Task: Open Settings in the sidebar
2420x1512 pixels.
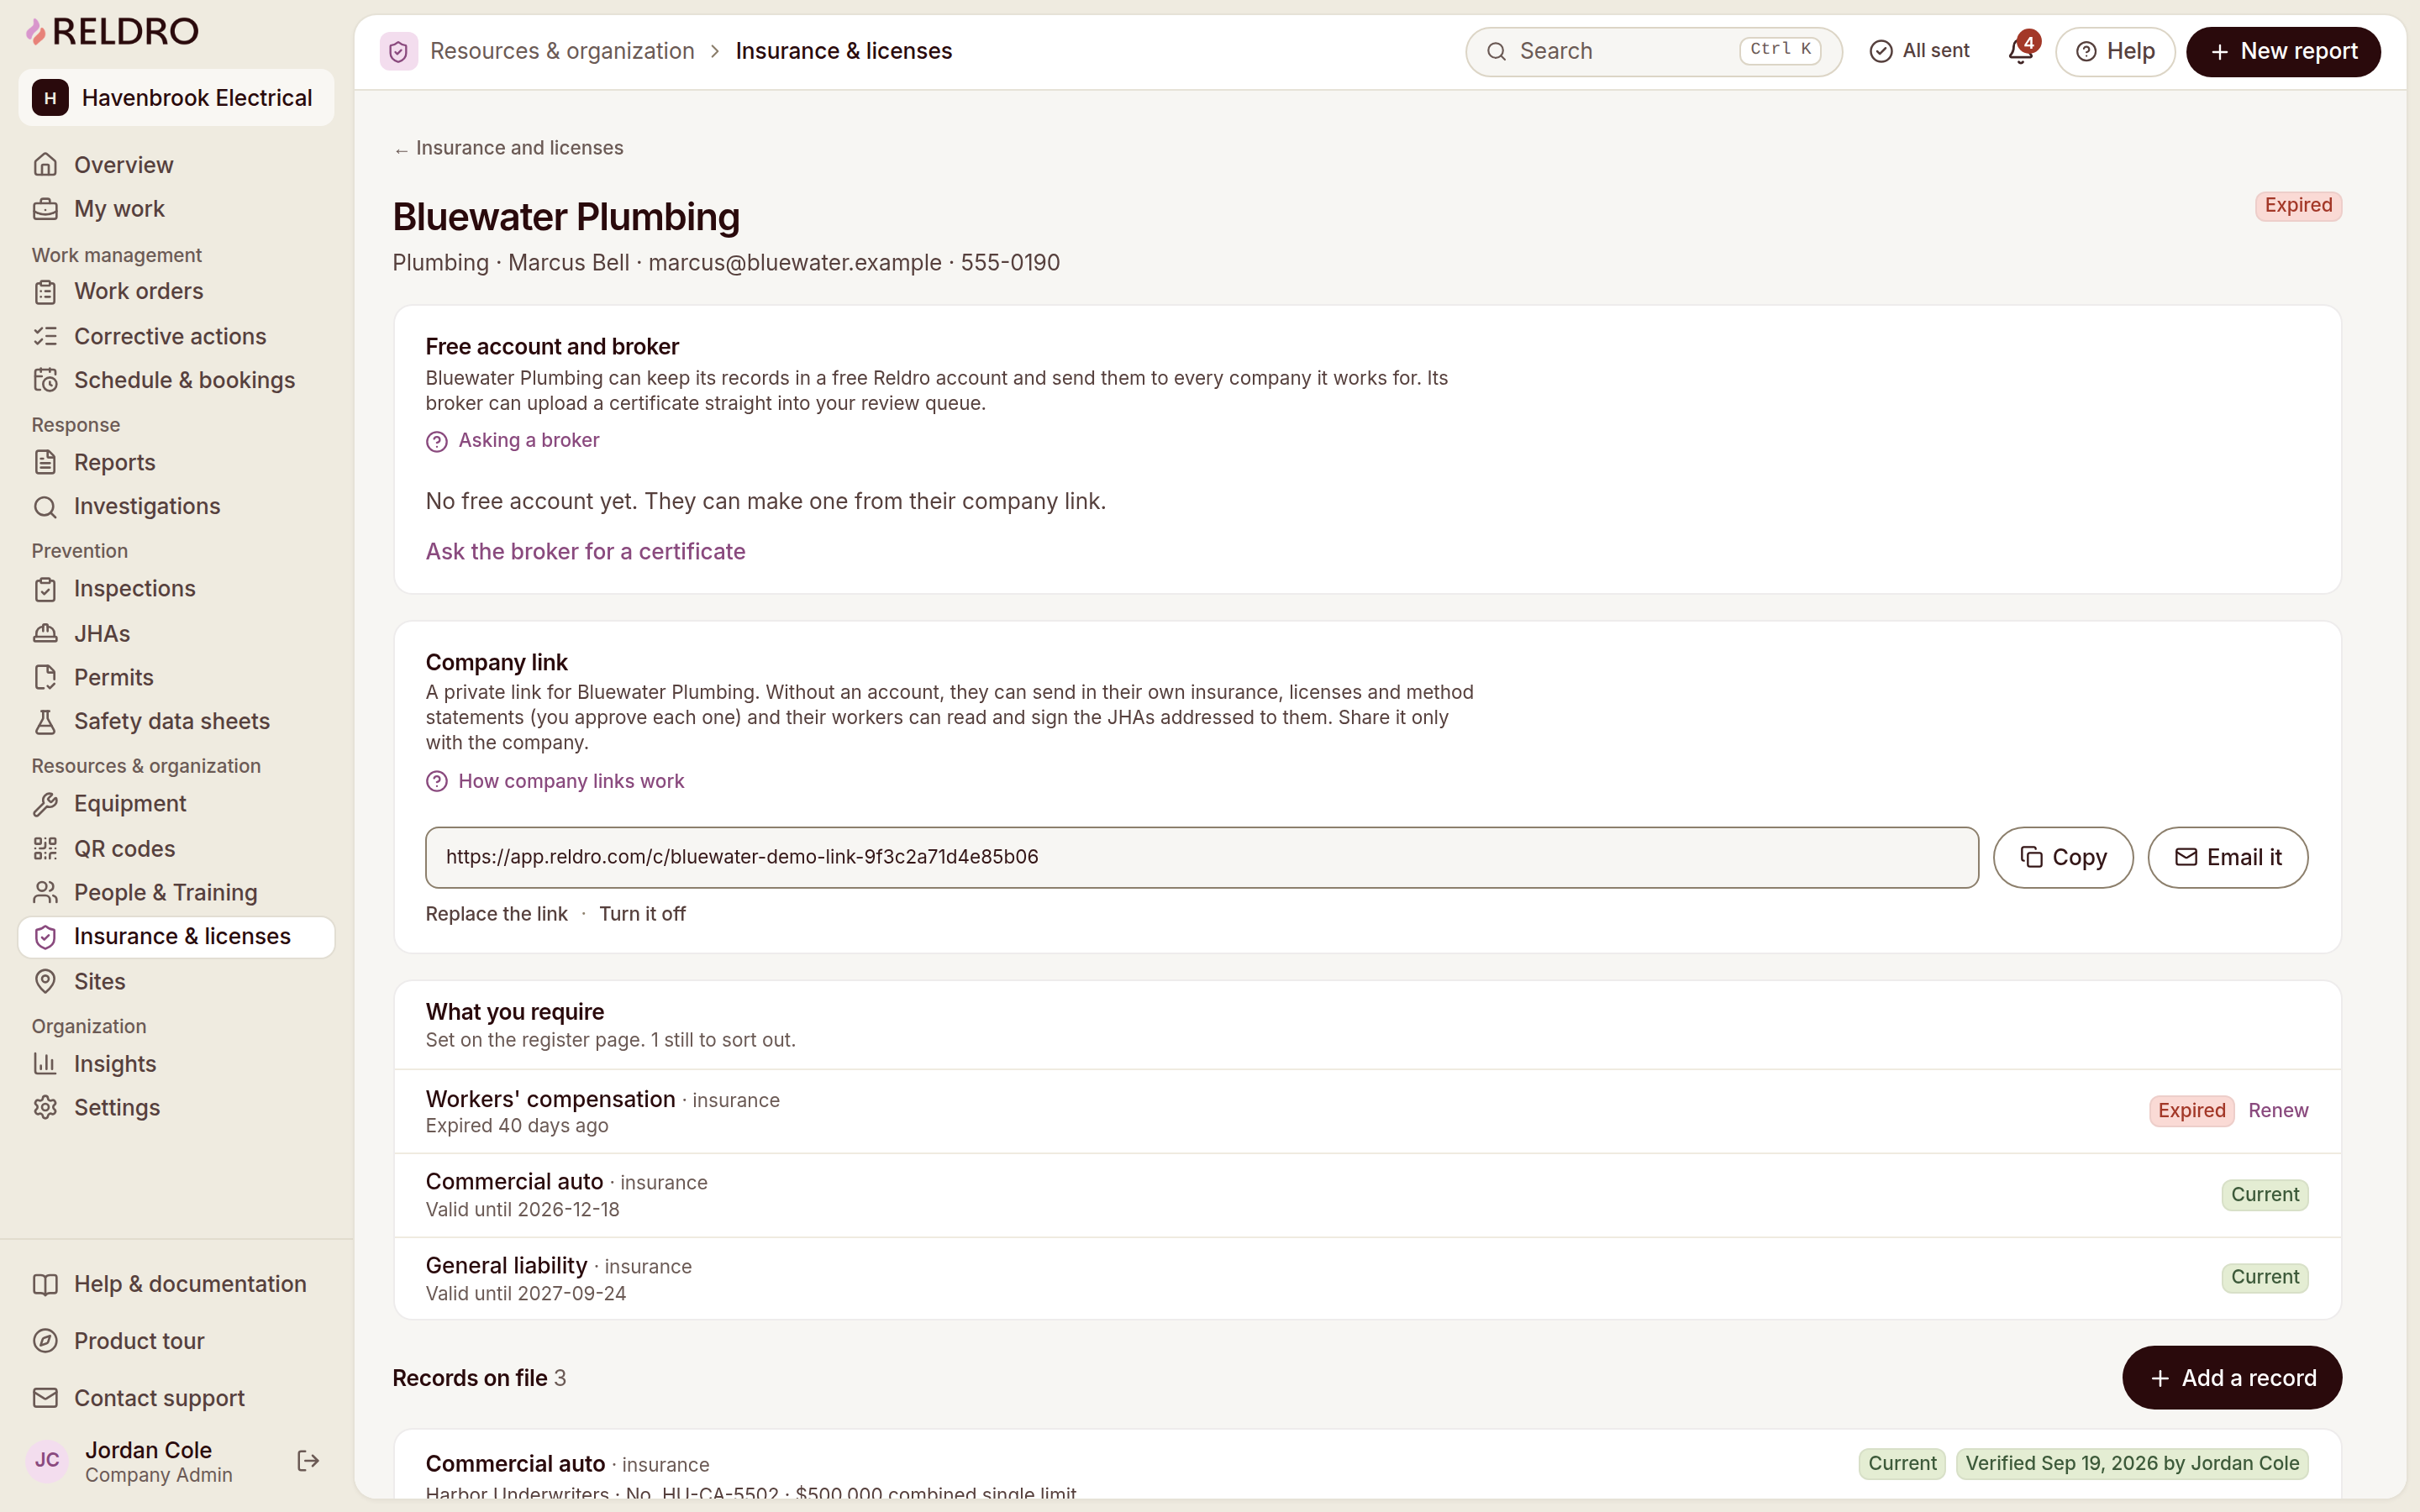Action: [x=176, y=1107]
